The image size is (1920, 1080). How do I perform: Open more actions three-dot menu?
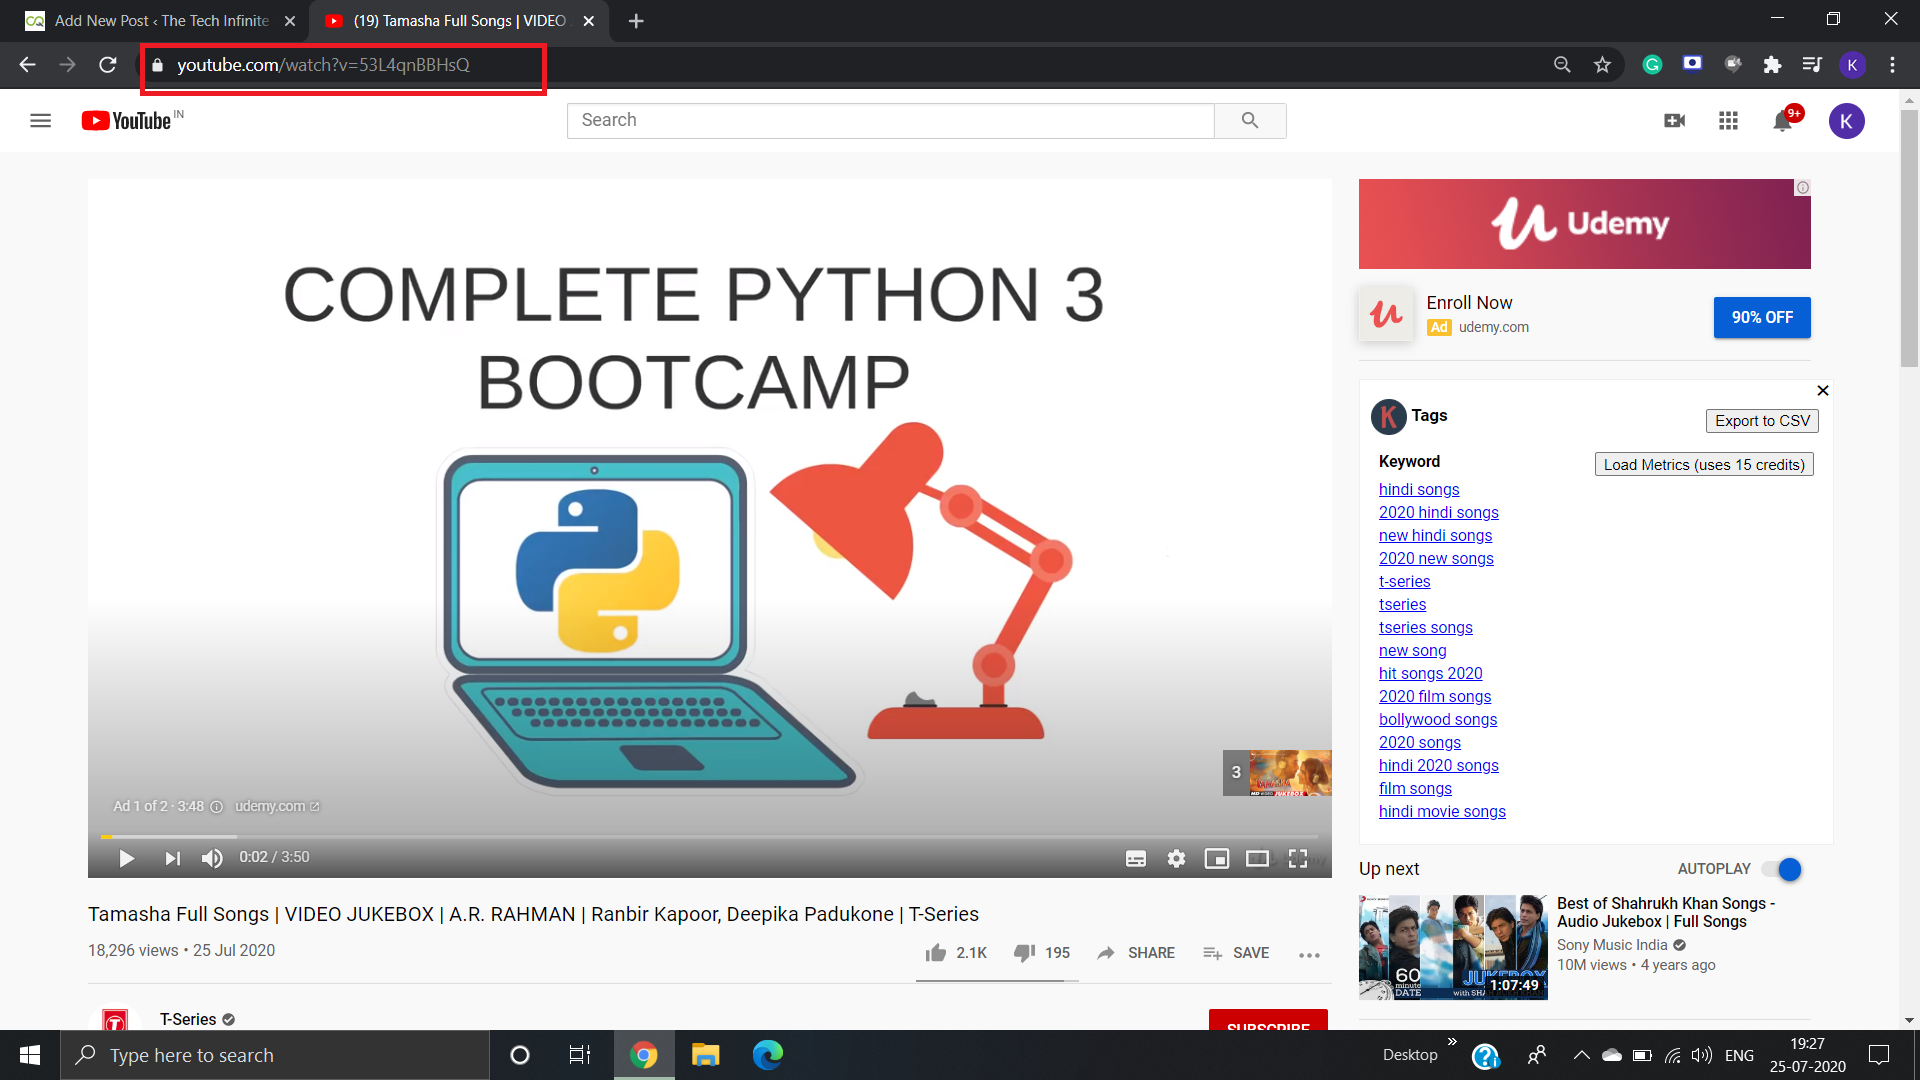(x=1309, y=955)
